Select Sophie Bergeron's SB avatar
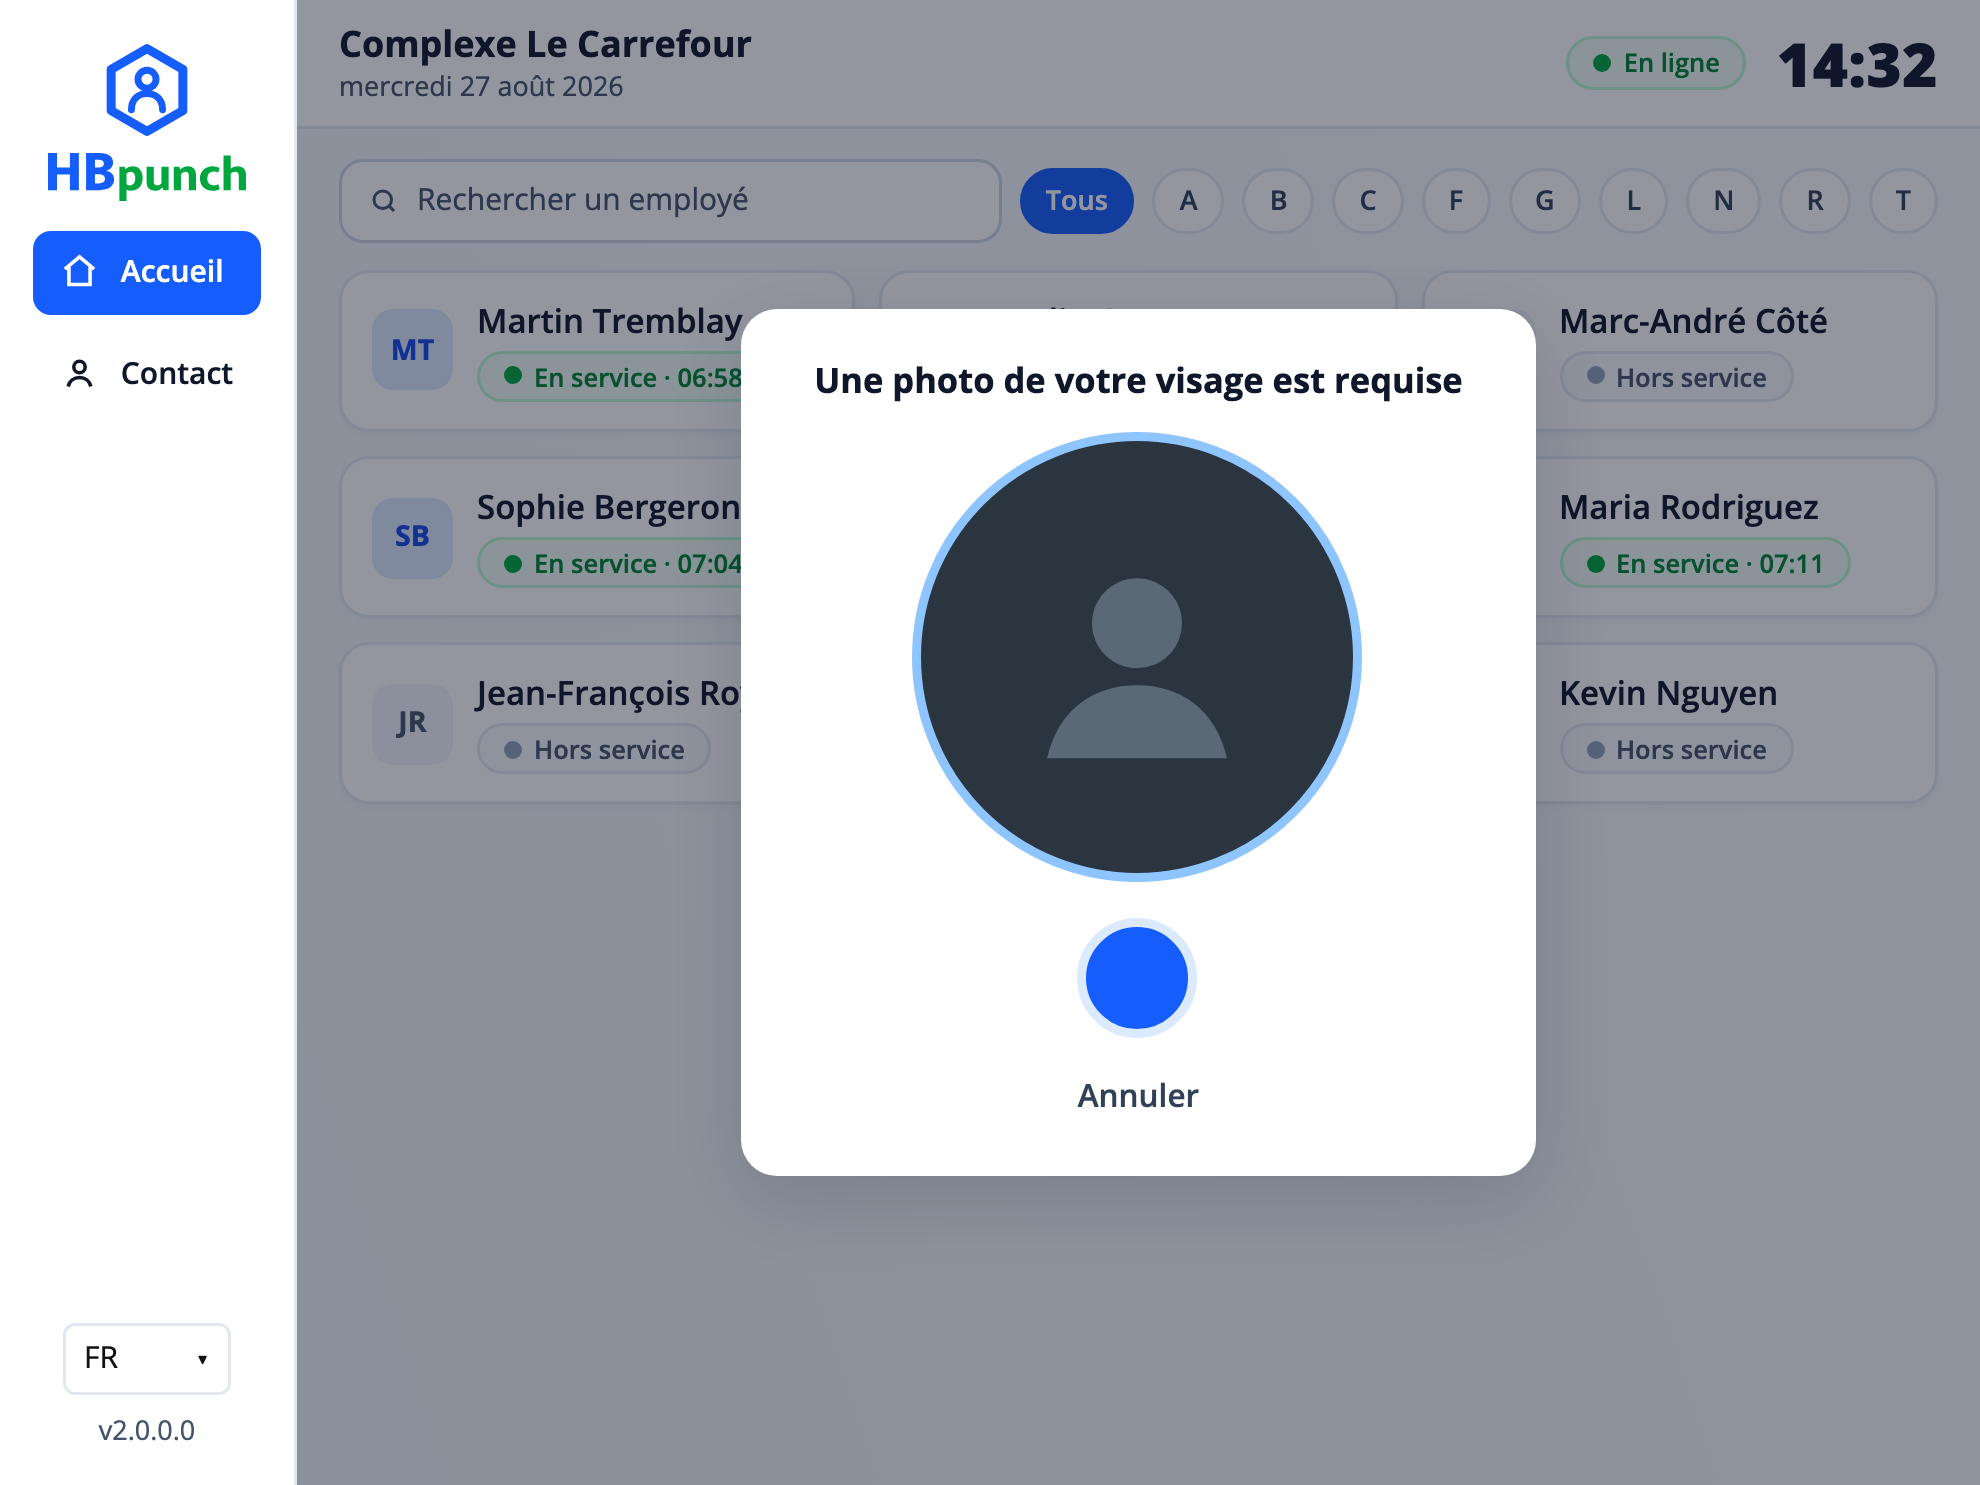Image resolution: width=1980 pixels, height=1485 pixels. (x=412, y=537)
